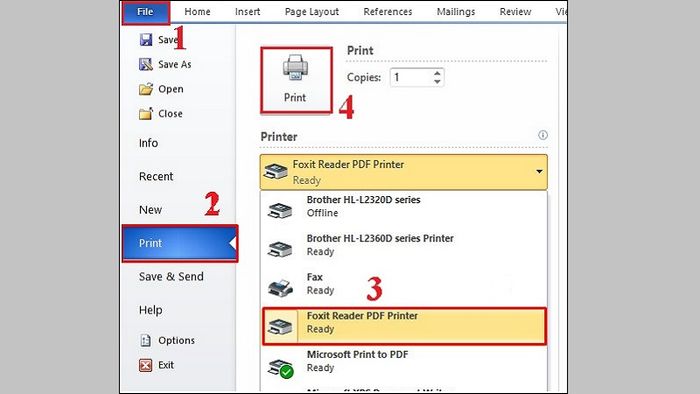Increase copies with the up arrow
The width and height of the screenshot is (700, 394).
[x=437, y=73]
